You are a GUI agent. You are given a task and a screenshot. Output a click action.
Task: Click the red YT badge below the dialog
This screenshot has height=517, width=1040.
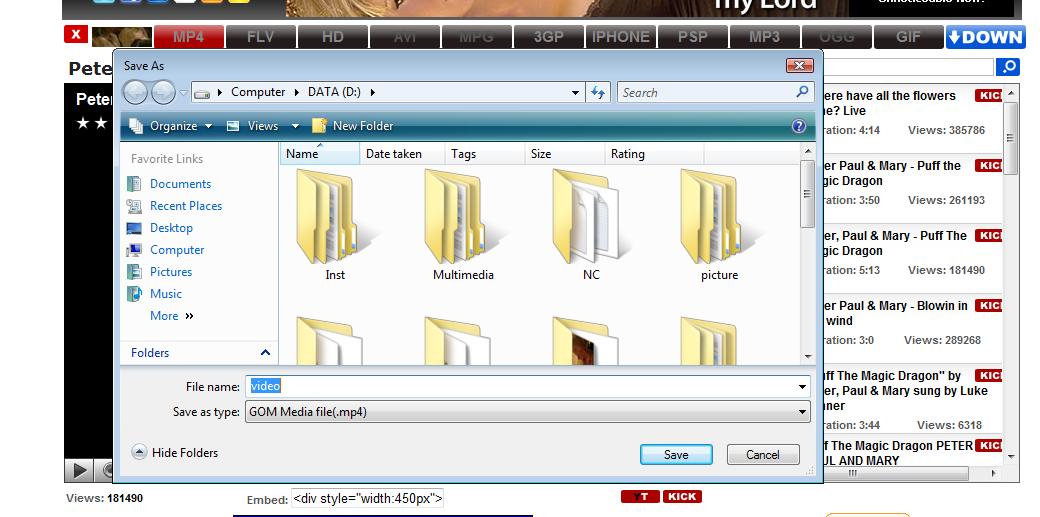pyautogui.click(x=640, y=496)
